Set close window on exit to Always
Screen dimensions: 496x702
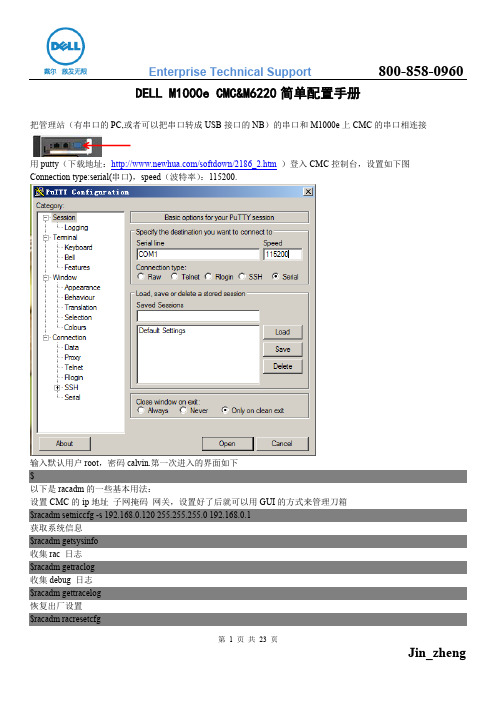pyautogui.click(x=153, y=411)
